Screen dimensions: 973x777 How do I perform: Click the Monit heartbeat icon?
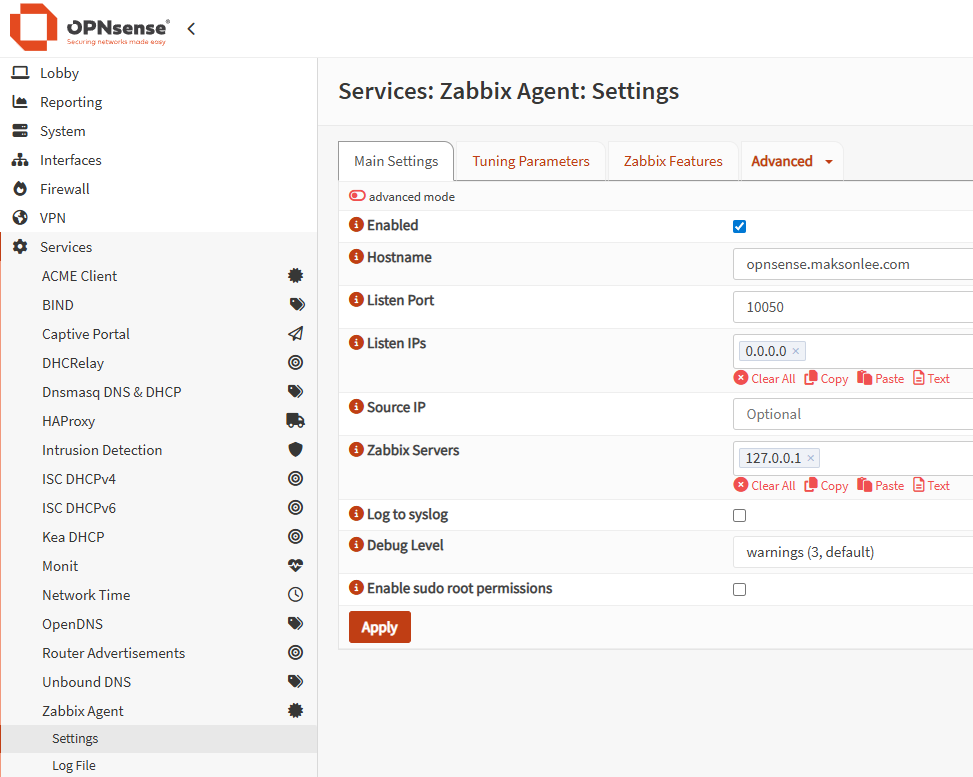(x=295, y=565)
